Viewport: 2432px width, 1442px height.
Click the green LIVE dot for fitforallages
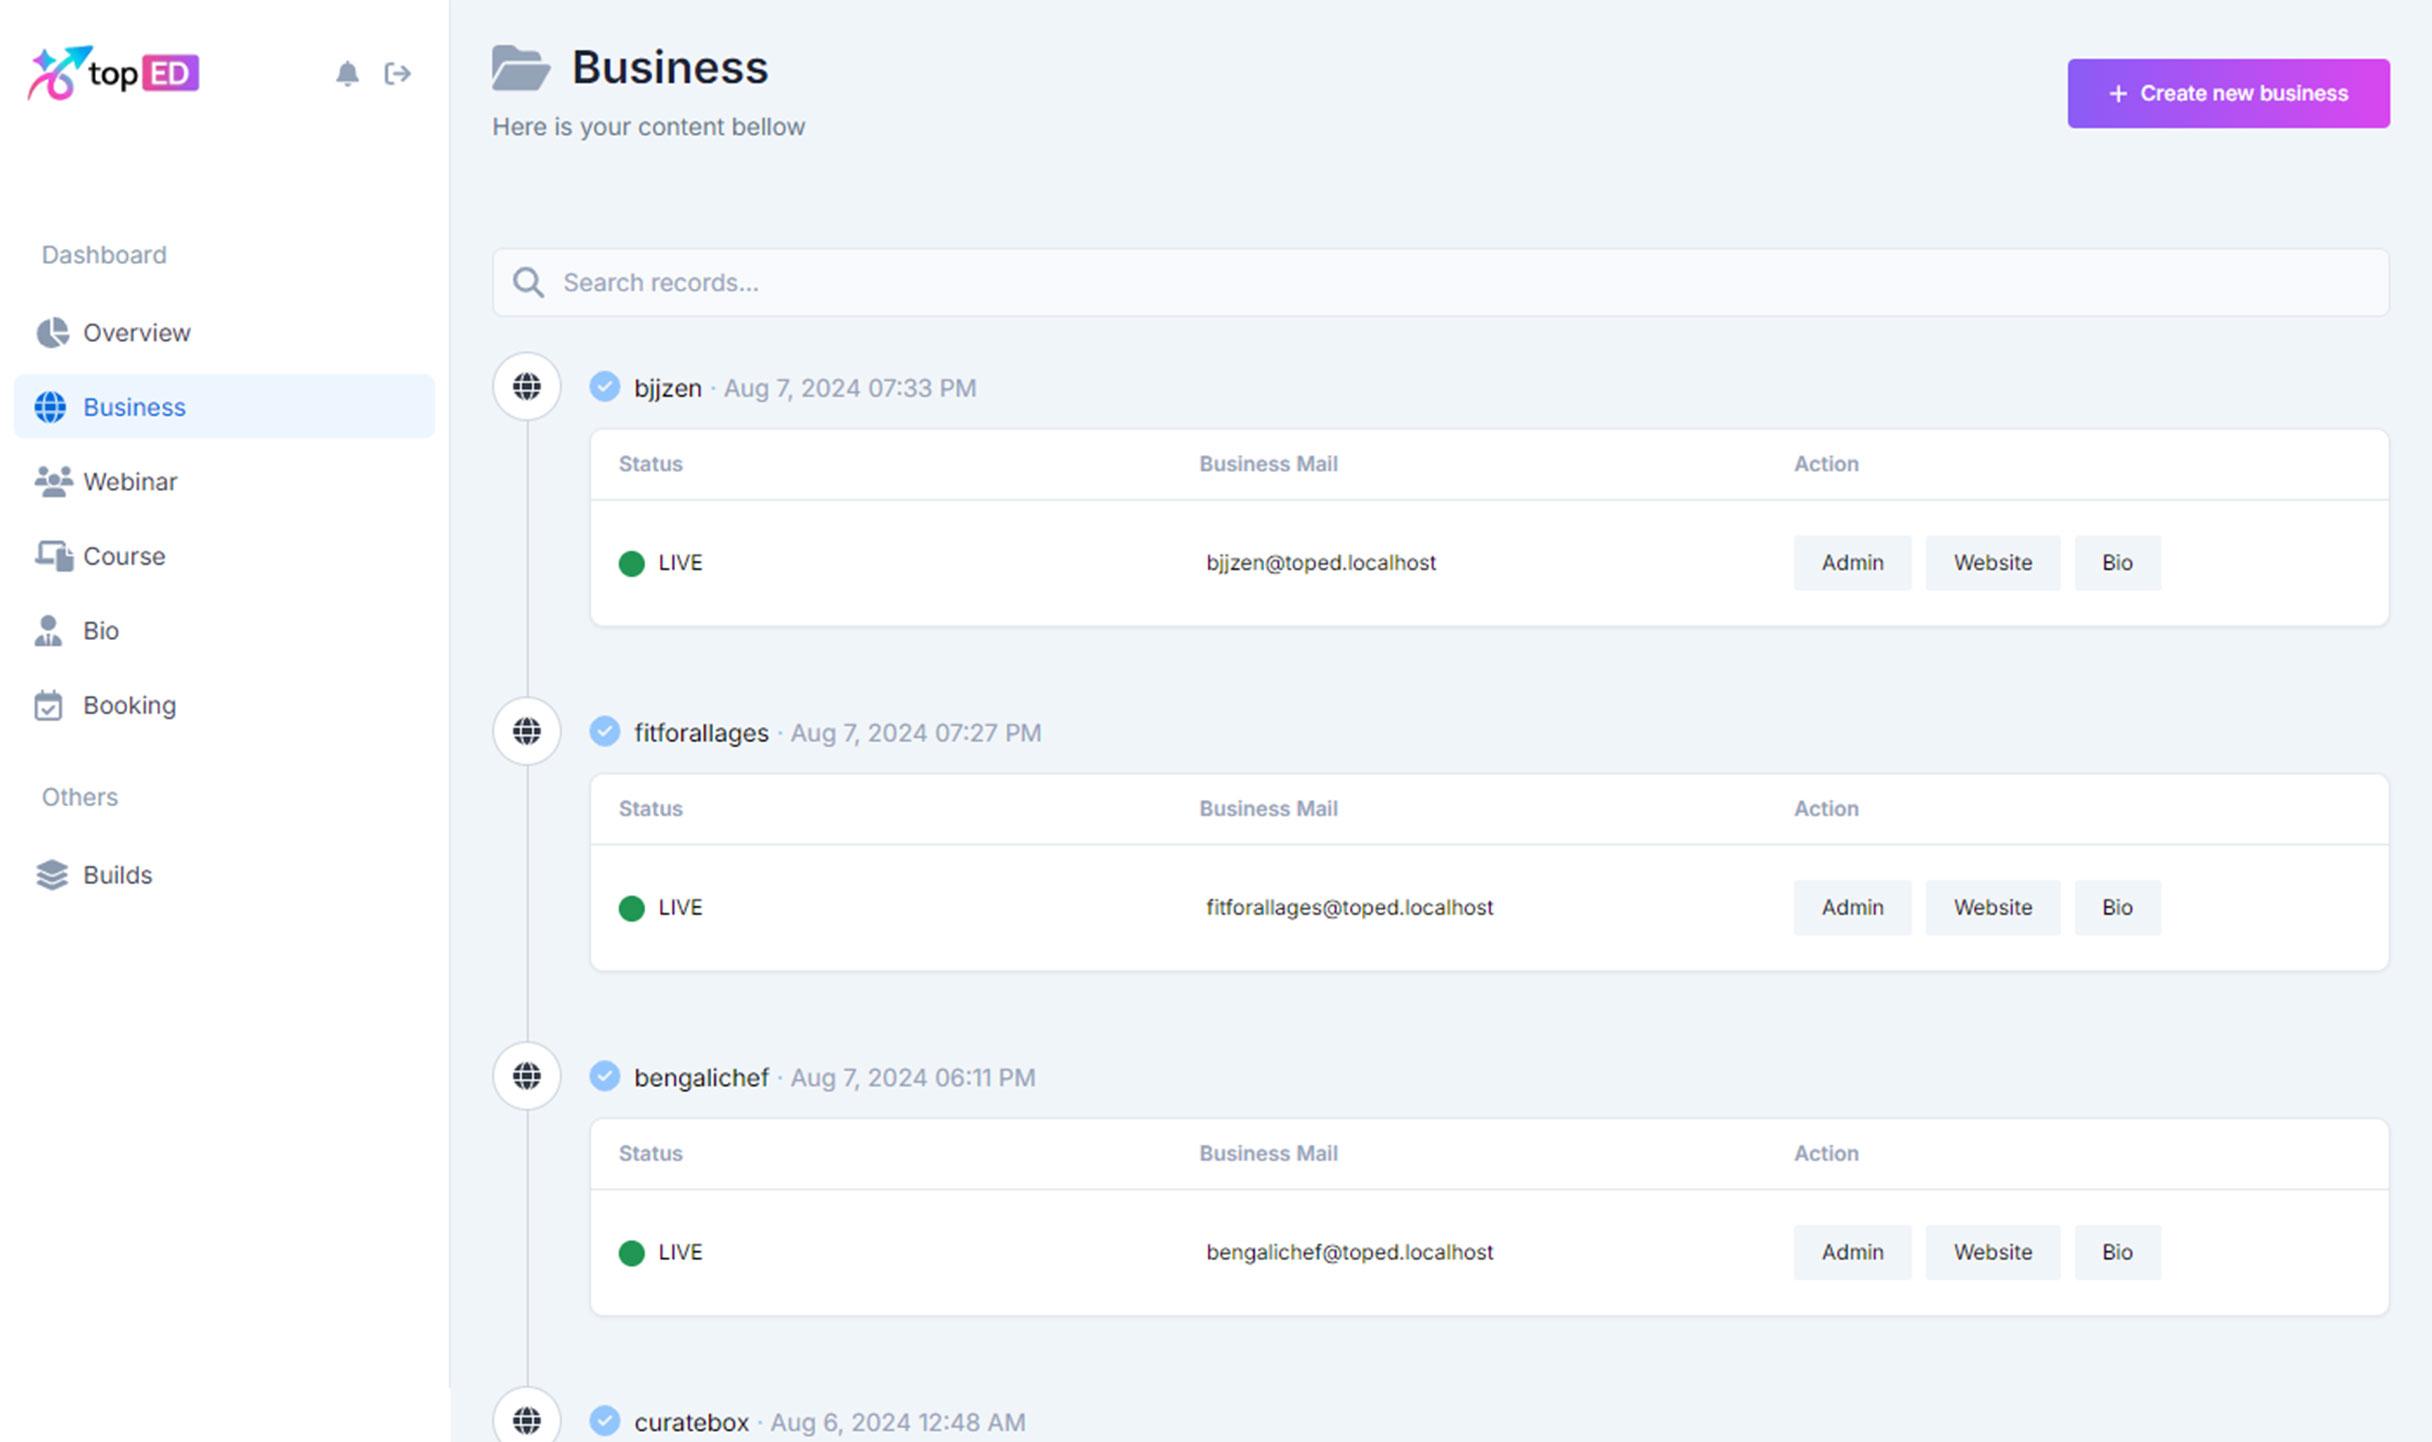pos(632,909)
